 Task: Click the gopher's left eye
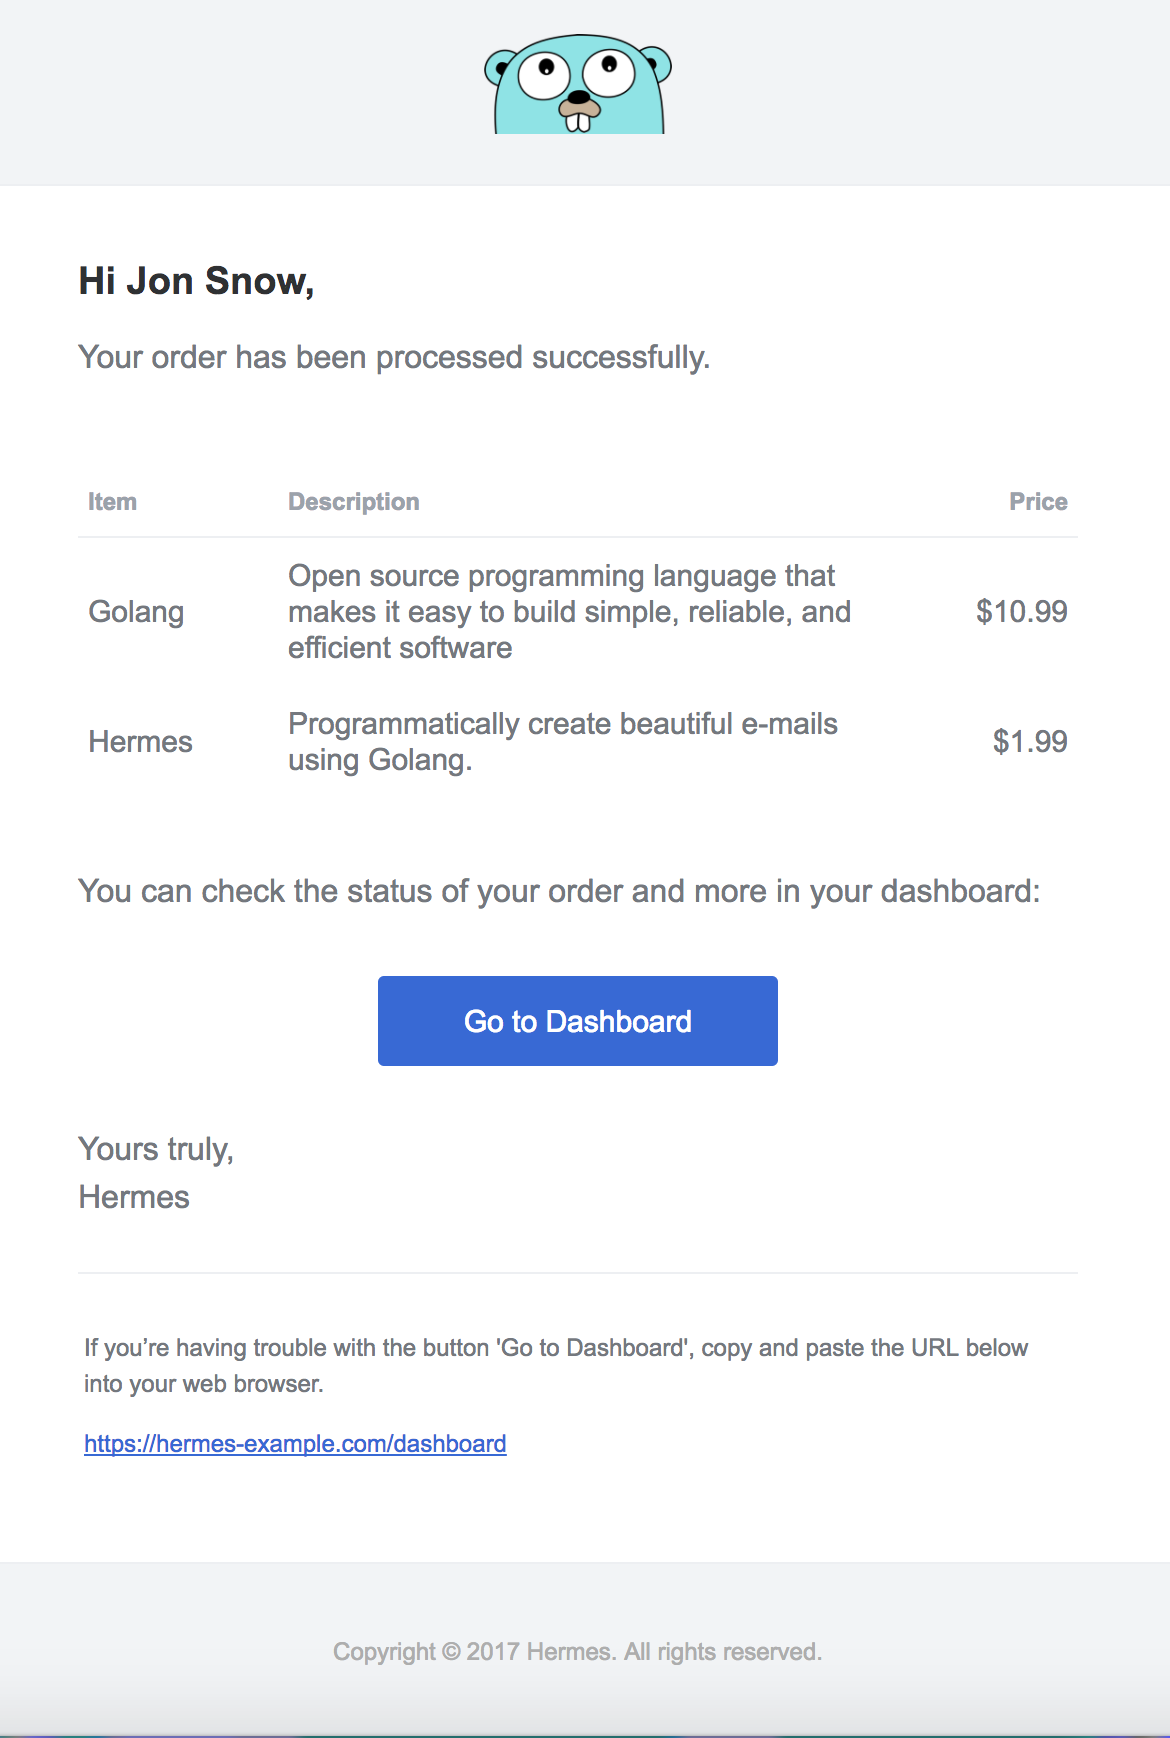point(544,73)
